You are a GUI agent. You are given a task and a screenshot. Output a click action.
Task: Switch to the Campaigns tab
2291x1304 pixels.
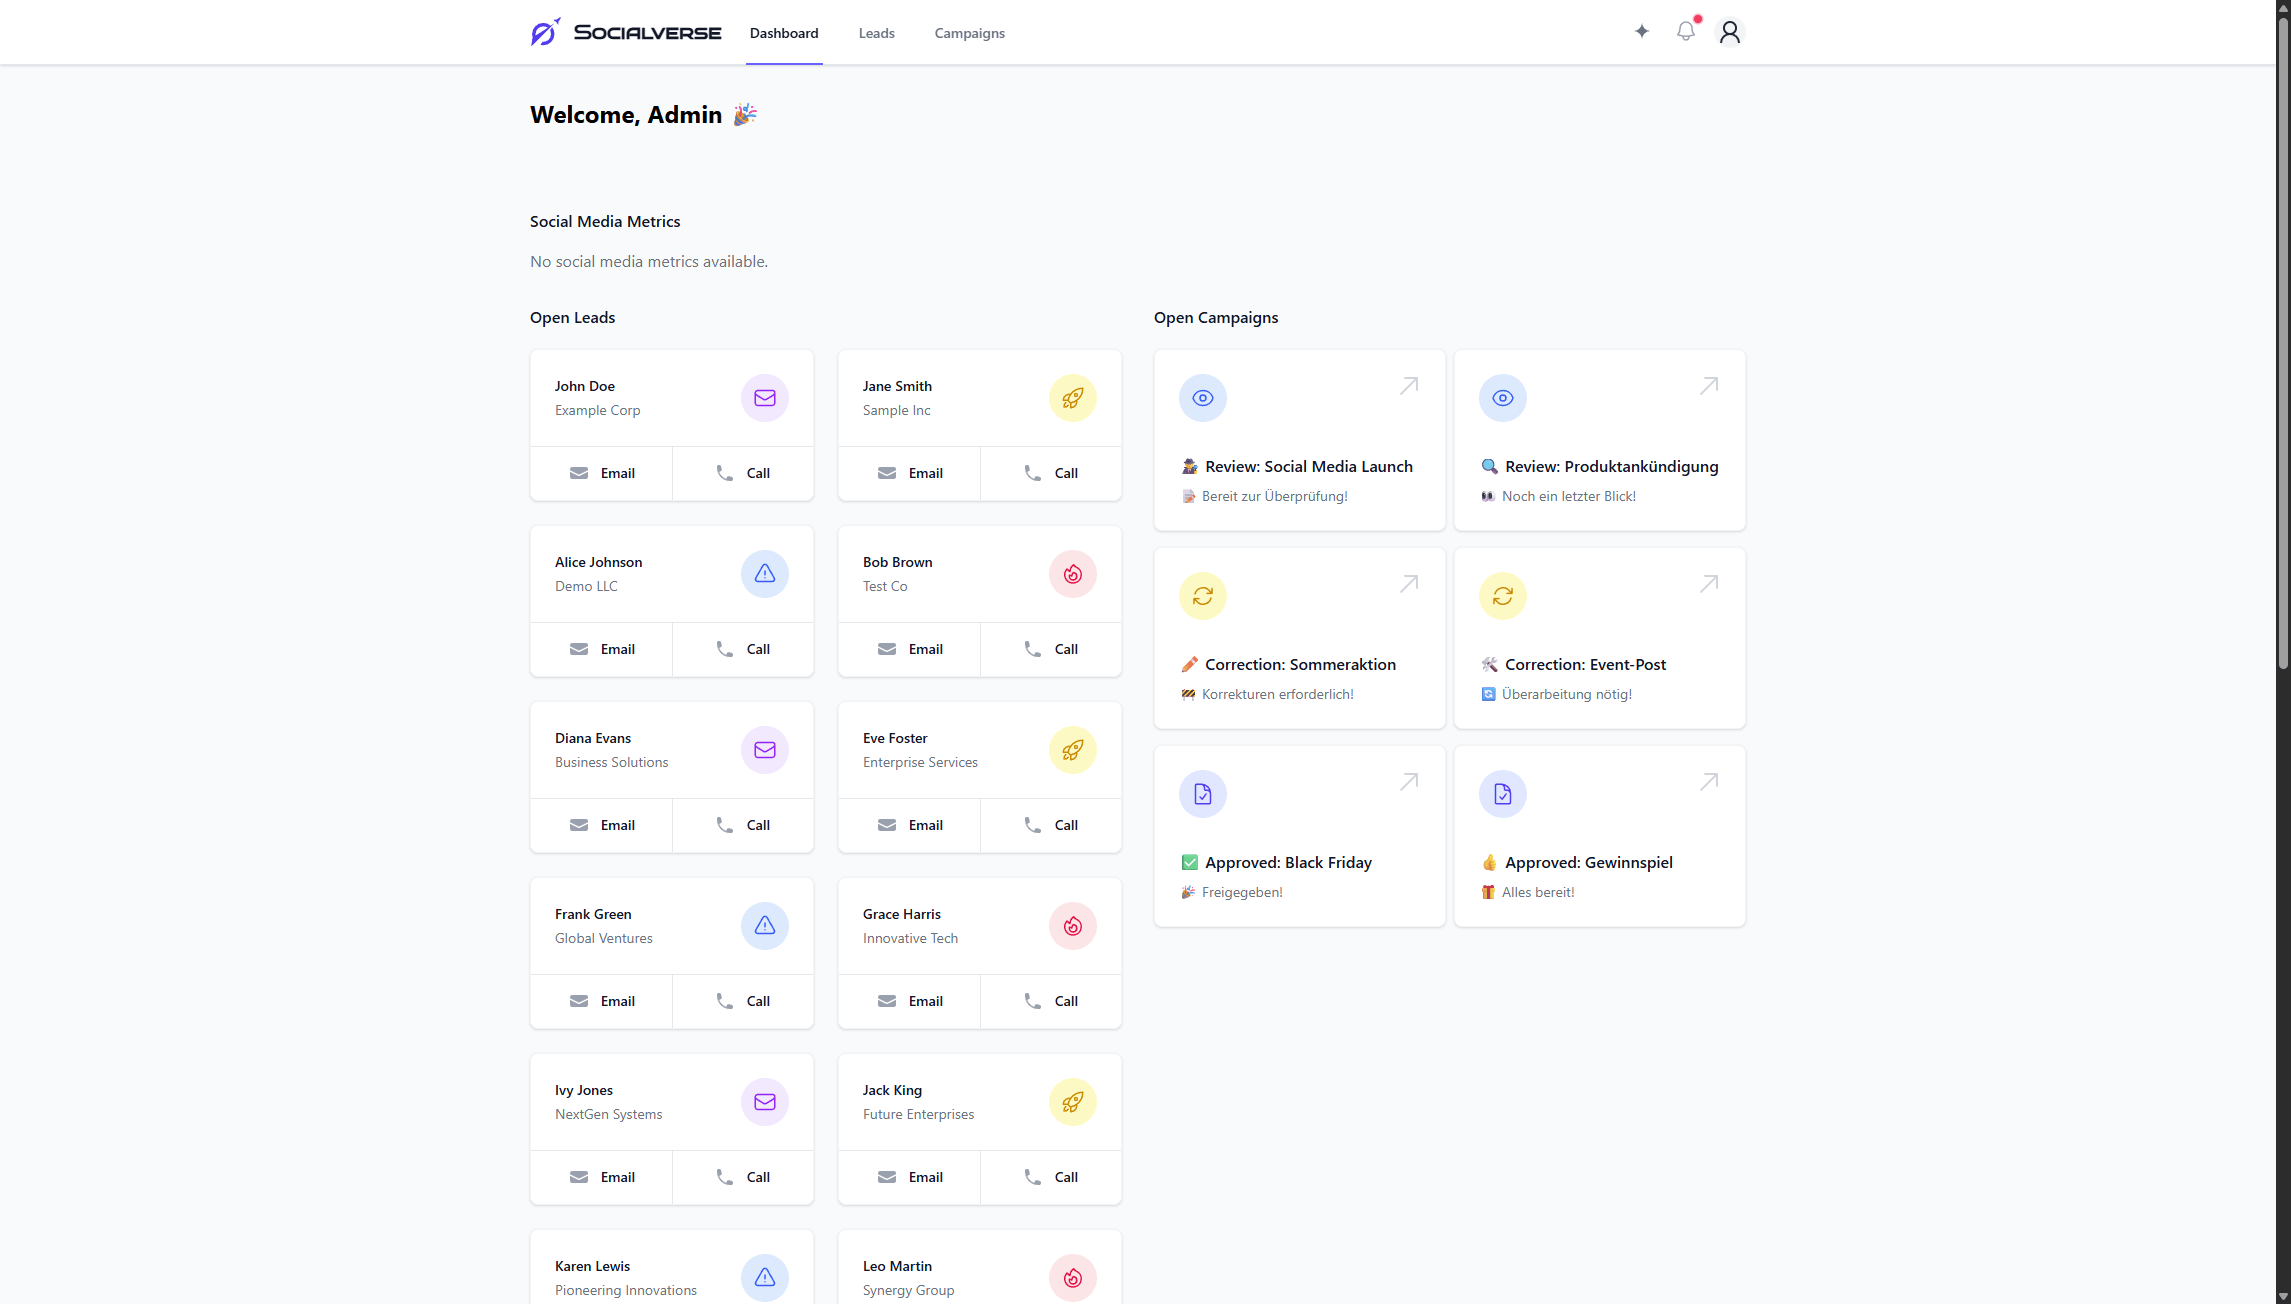969,33
